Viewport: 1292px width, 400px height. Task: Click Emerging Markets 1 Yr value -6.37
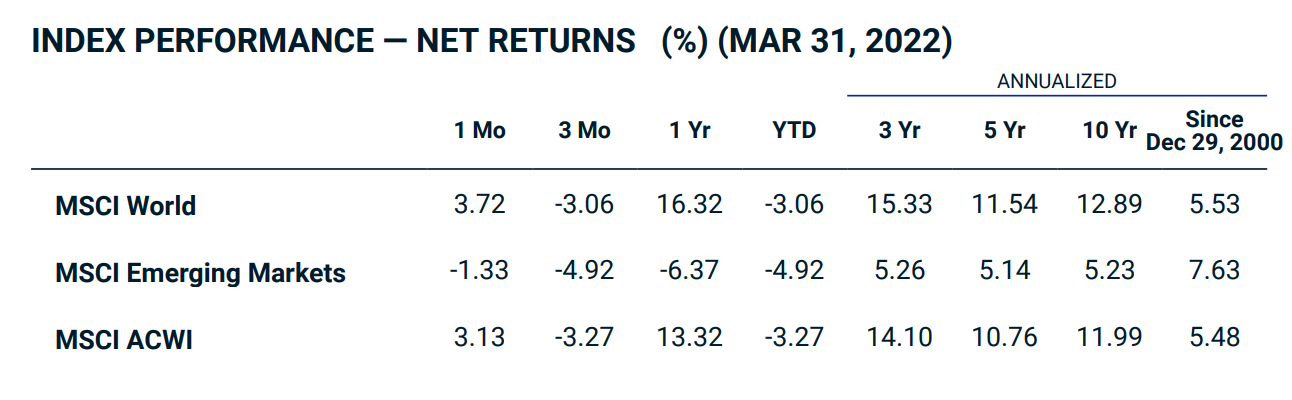689,271
